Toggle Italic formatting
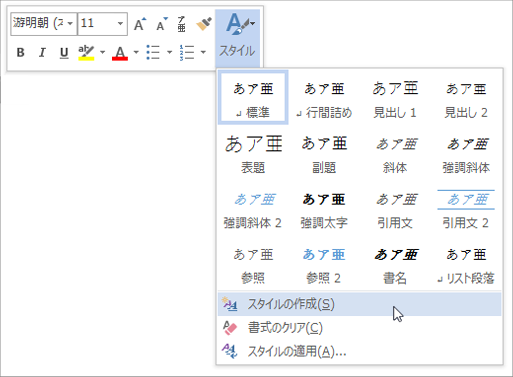Image resolution: width=513 pixels, height=377 pixels. pyautogui.click(x=42, y=52)
